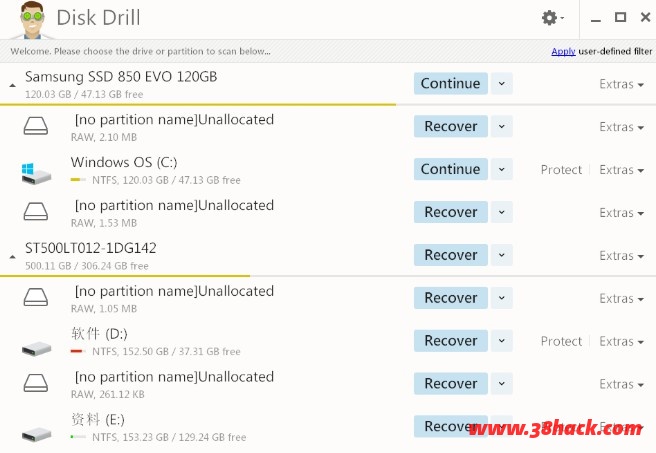Collapse the Samsung SSD 850 EVO drive
Screen dimensions: 656x453
(13, 85)
